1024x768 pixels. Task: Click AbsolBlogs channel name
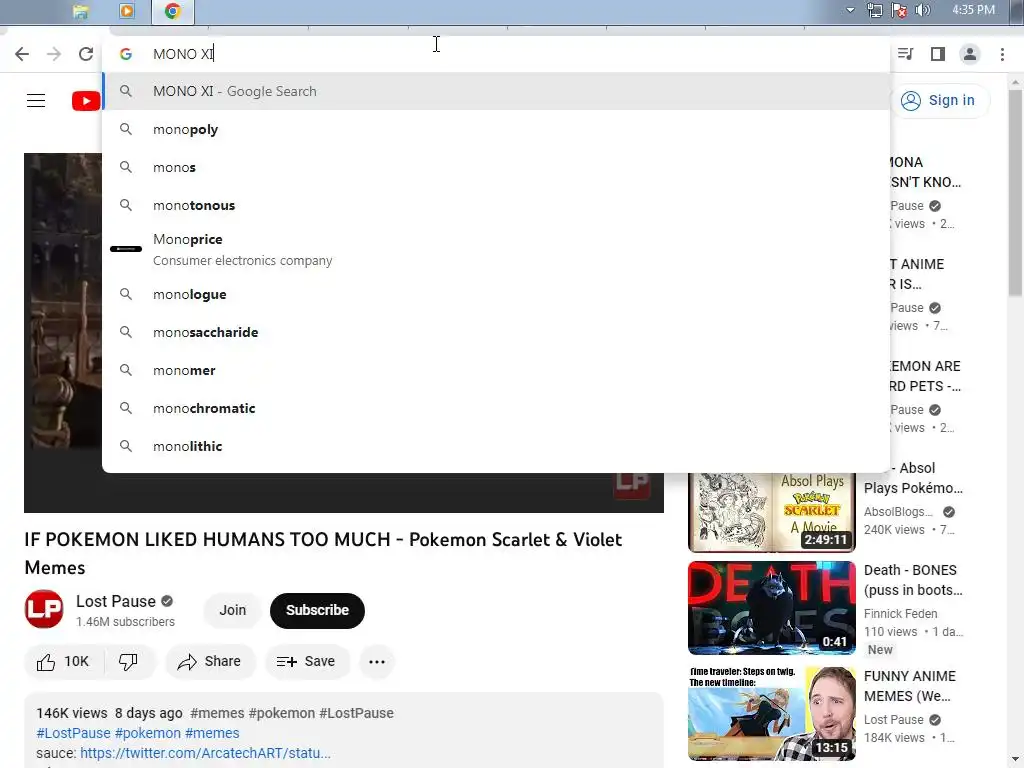pyautogui.click(x=899, y=512)
